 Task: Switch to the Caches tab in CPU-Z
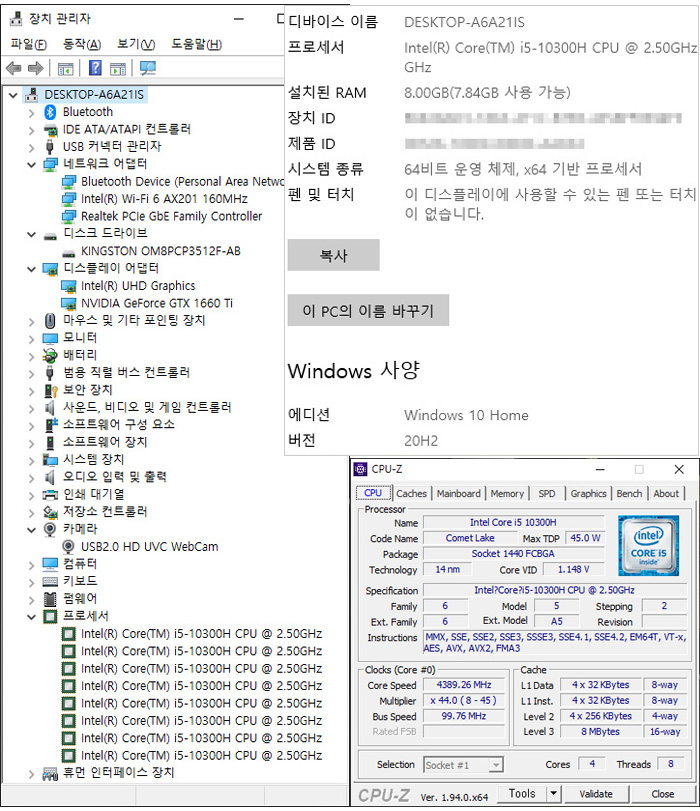pos(412,493)
